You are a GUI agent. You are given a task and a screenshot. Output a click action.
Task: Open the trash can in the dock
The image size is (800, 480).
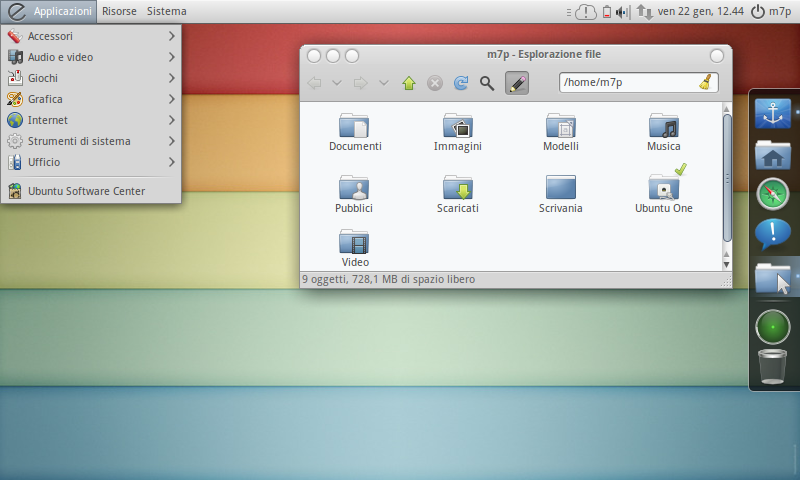(x=773, y=366)
